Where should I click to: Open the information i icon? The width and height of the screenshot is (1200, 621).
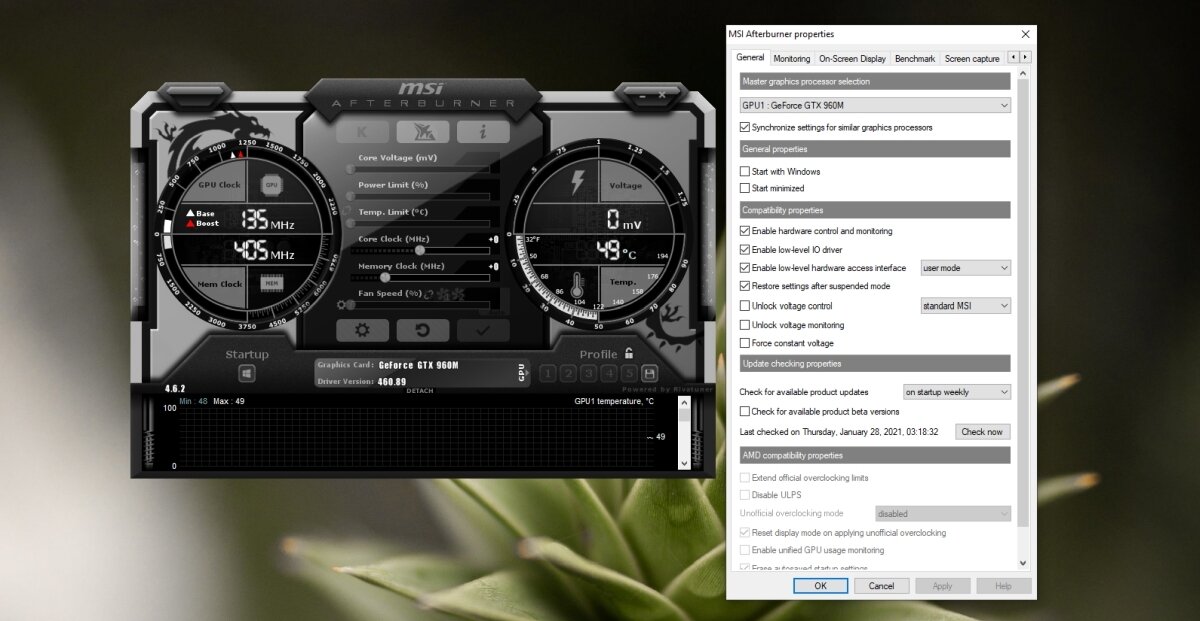pos(483,132)
